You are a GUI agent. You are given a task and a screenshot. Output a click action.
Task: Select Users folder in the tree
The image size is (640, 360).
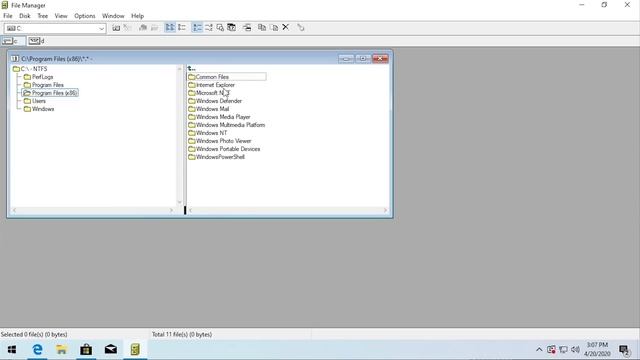(35, 101)
